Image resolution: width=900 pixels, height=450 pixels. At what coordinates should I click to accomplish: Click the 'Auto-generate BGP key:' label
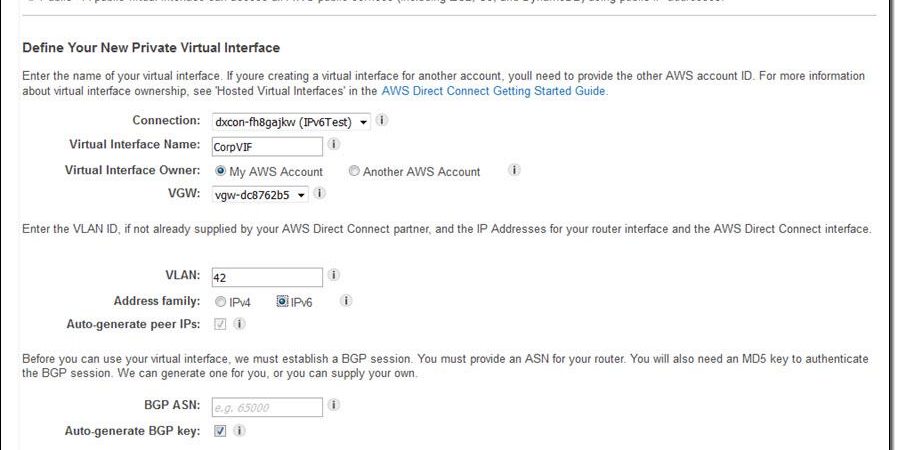(x=133, y=430)
